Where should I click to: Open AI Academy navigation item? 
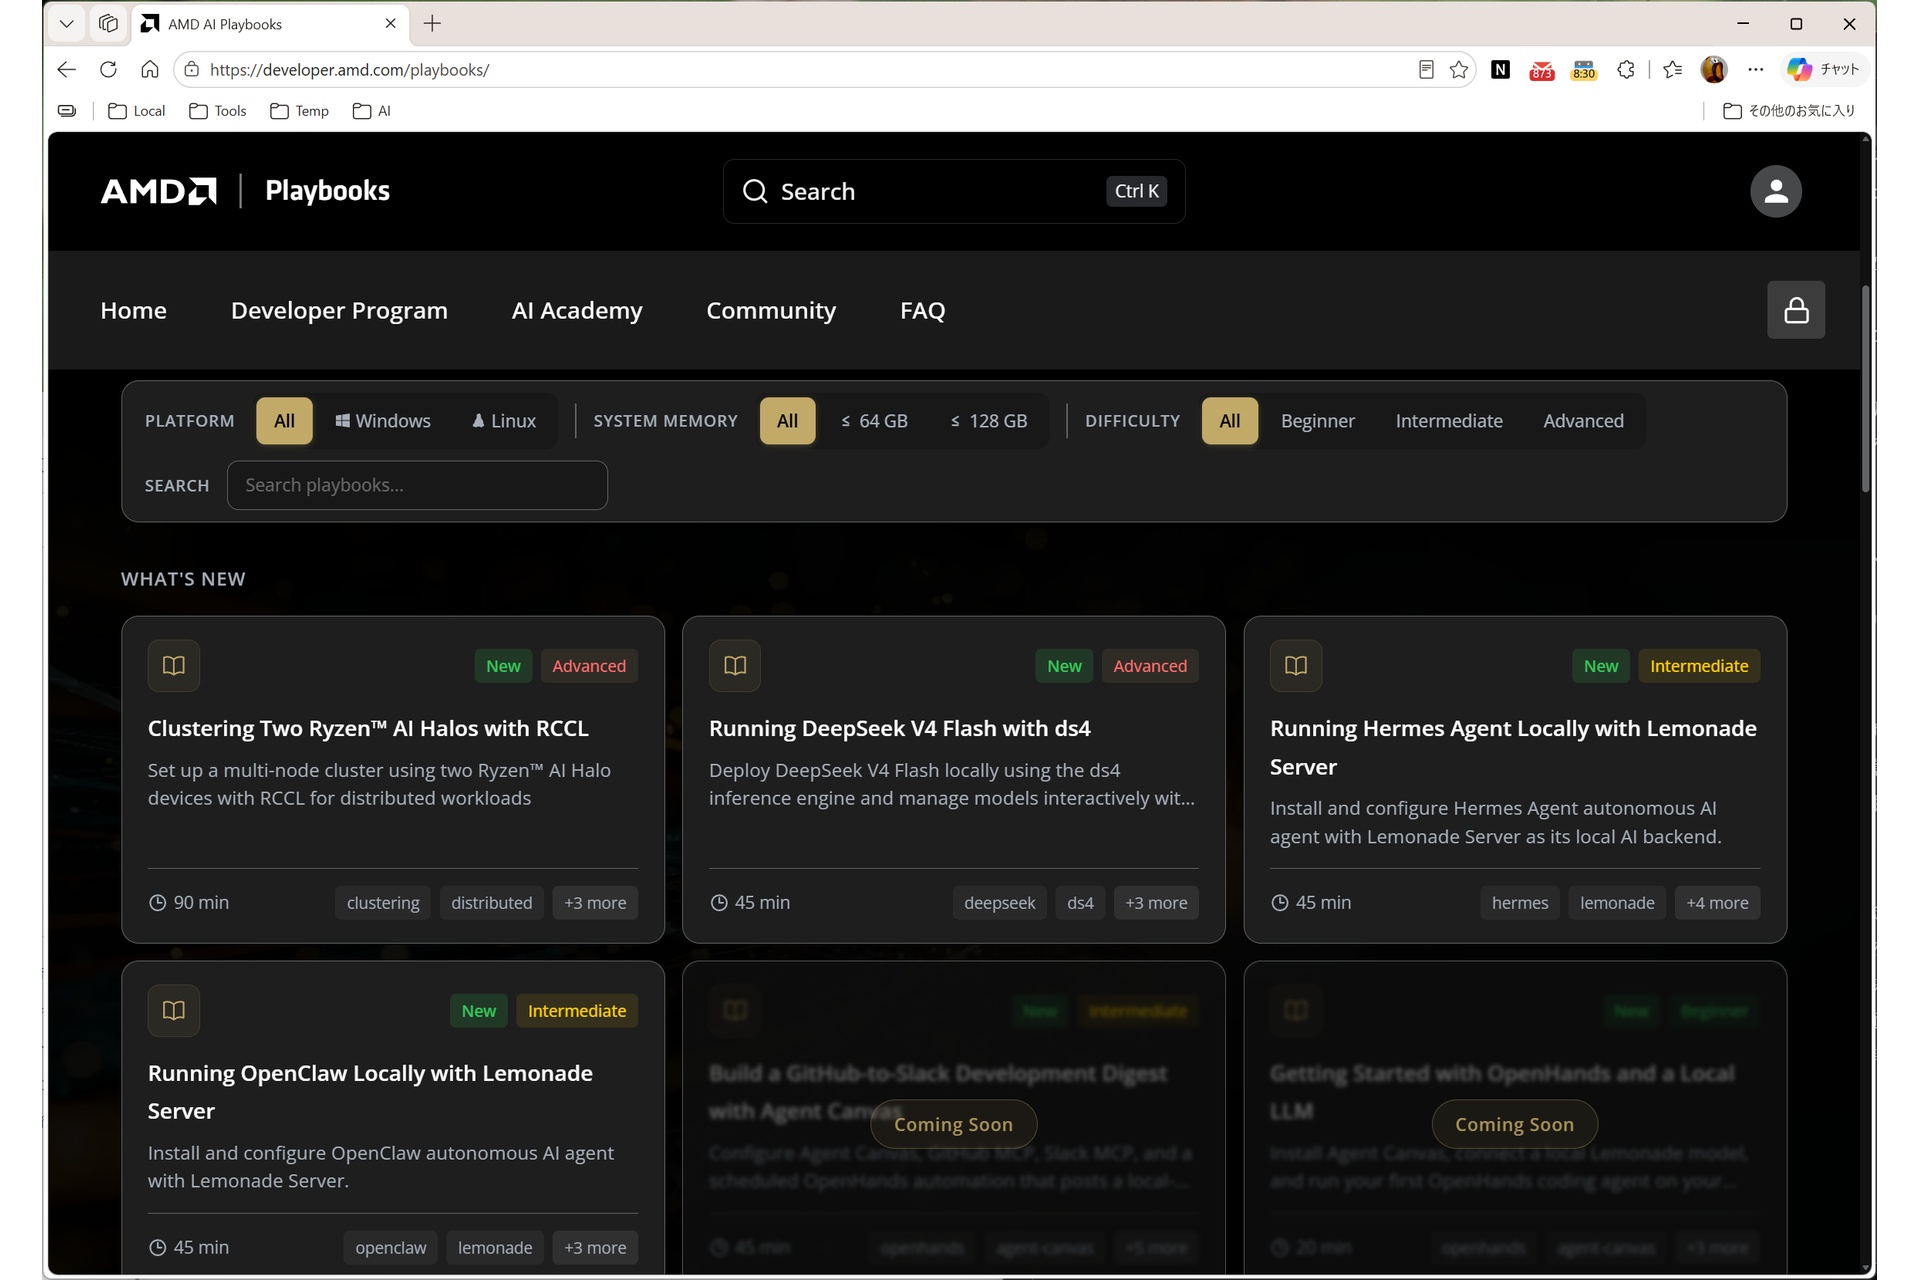(577, 311)
